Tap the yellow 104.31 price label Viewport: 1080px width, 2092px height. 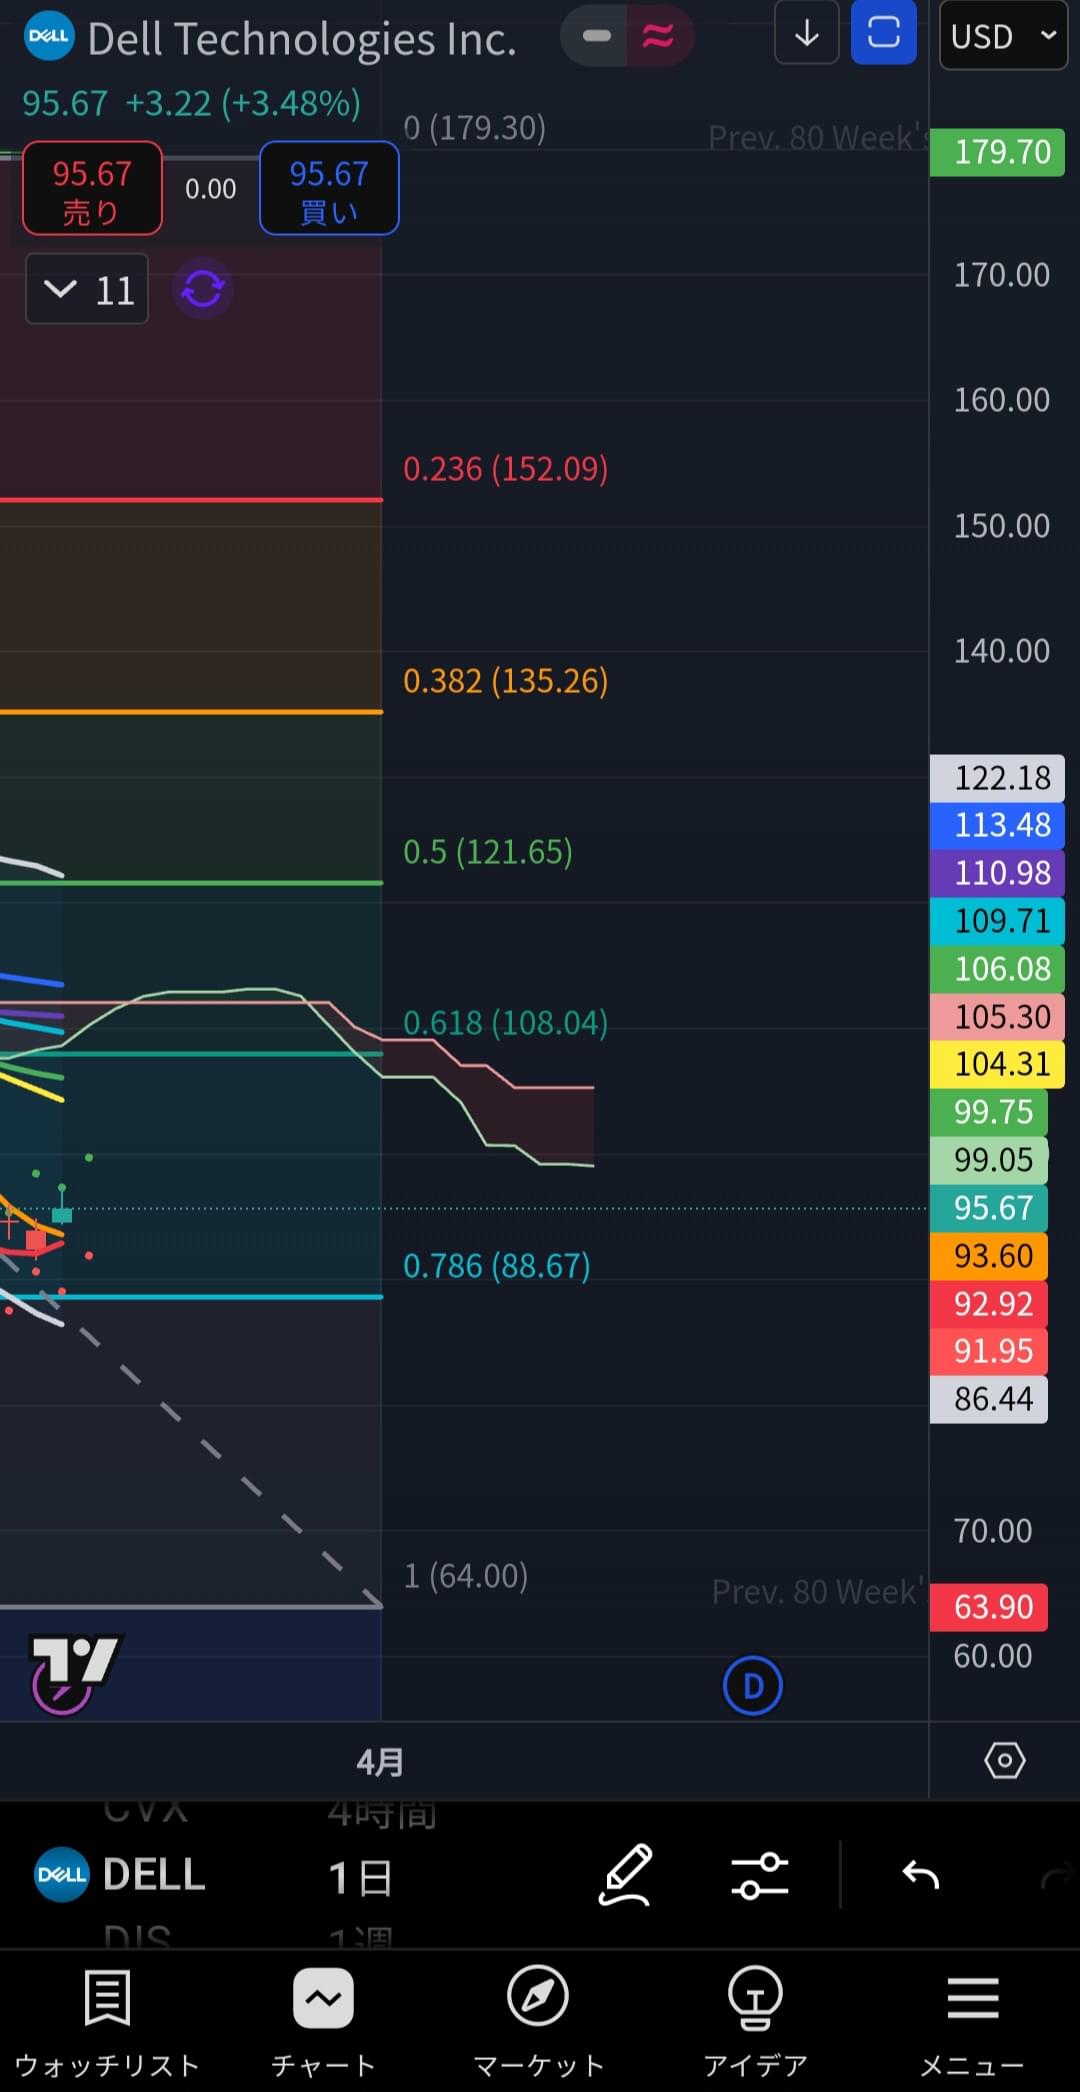997,1064
